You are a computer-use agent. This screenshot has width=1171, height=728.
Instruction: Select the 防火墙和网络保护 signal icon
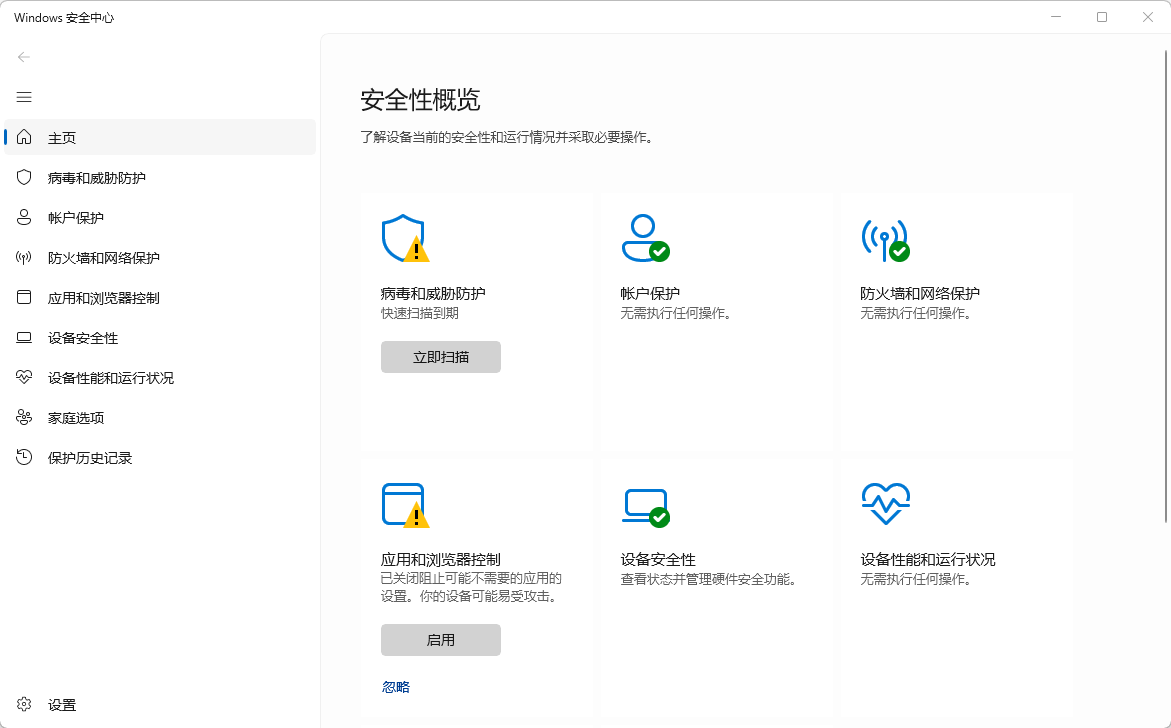(886, 238)
